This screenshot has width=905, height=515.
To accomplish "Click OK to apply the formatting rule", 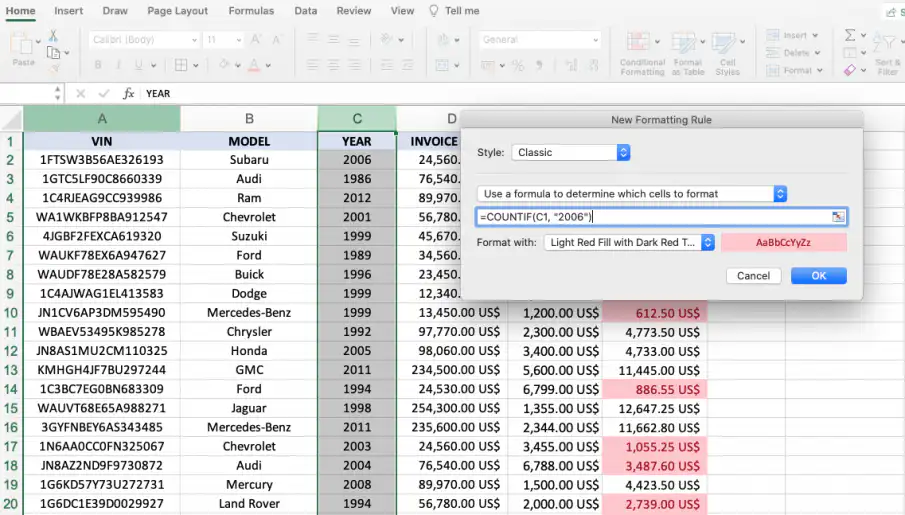I will pyautogui.click(x=818, y=276).
